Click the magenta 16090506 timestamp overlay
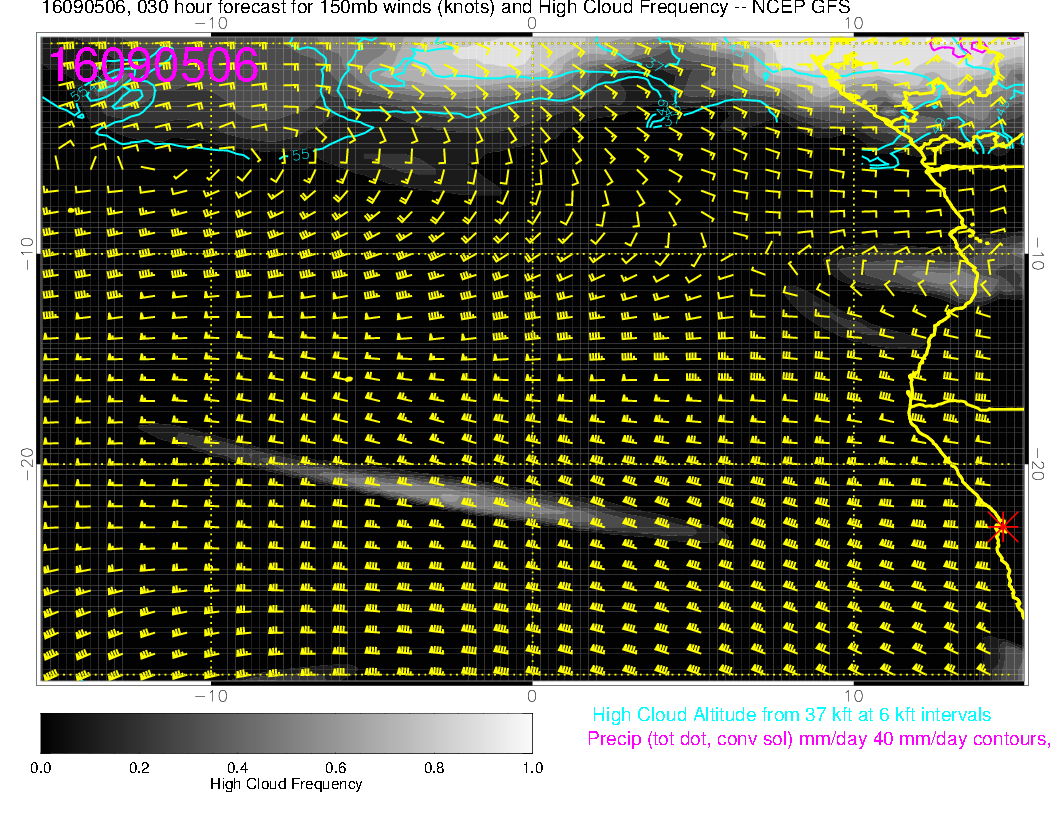This screenshot has width=1056, height=816. pos(154,66)
